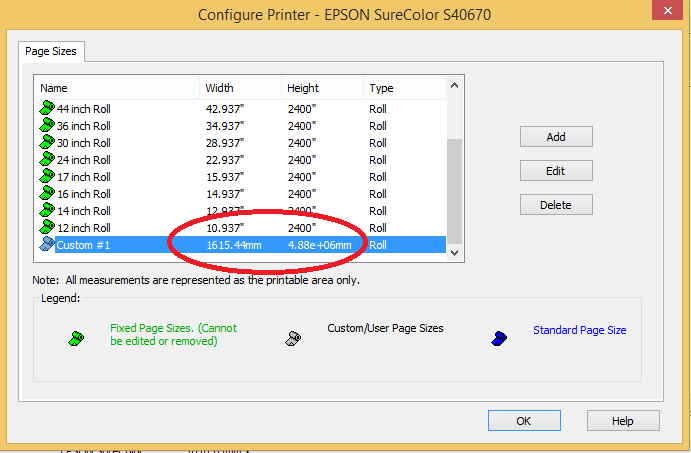Screen dimensions: 691x453
Task: Confirm with the OK button
Action: click(x=523, y=421)
